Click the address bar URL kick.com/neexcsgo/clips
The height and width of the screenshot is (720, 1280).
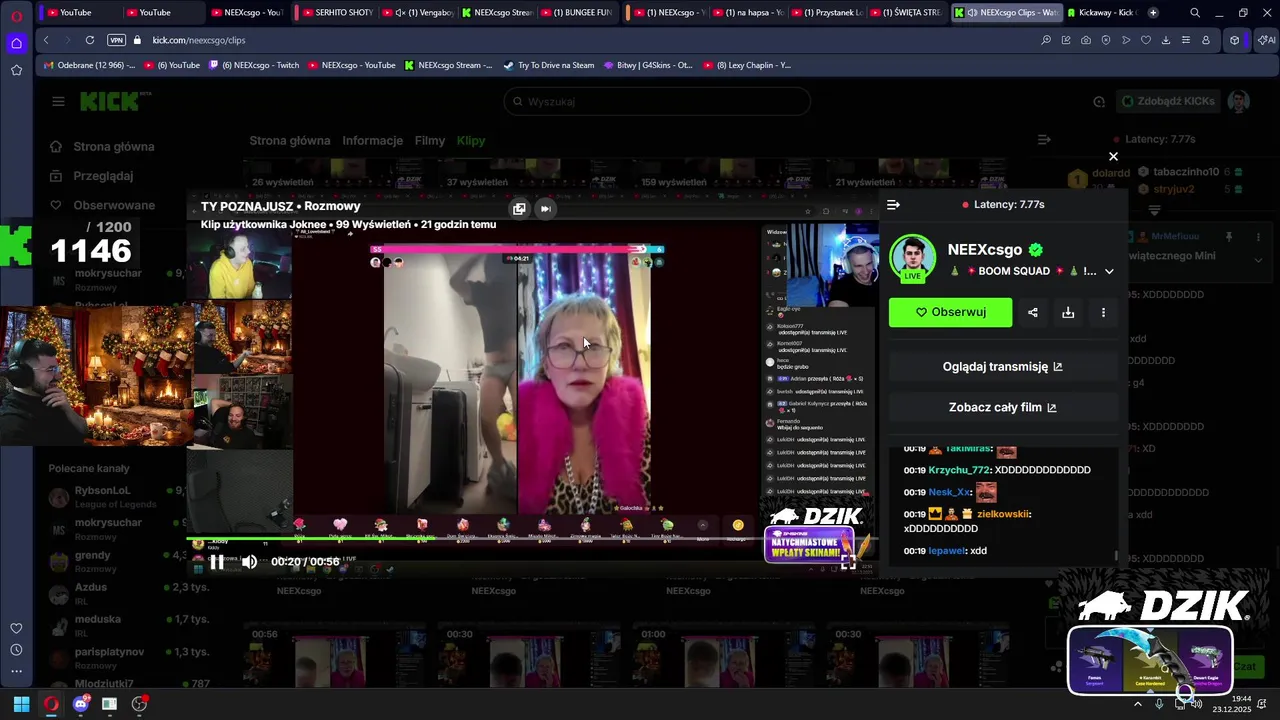tap(199, 40)
